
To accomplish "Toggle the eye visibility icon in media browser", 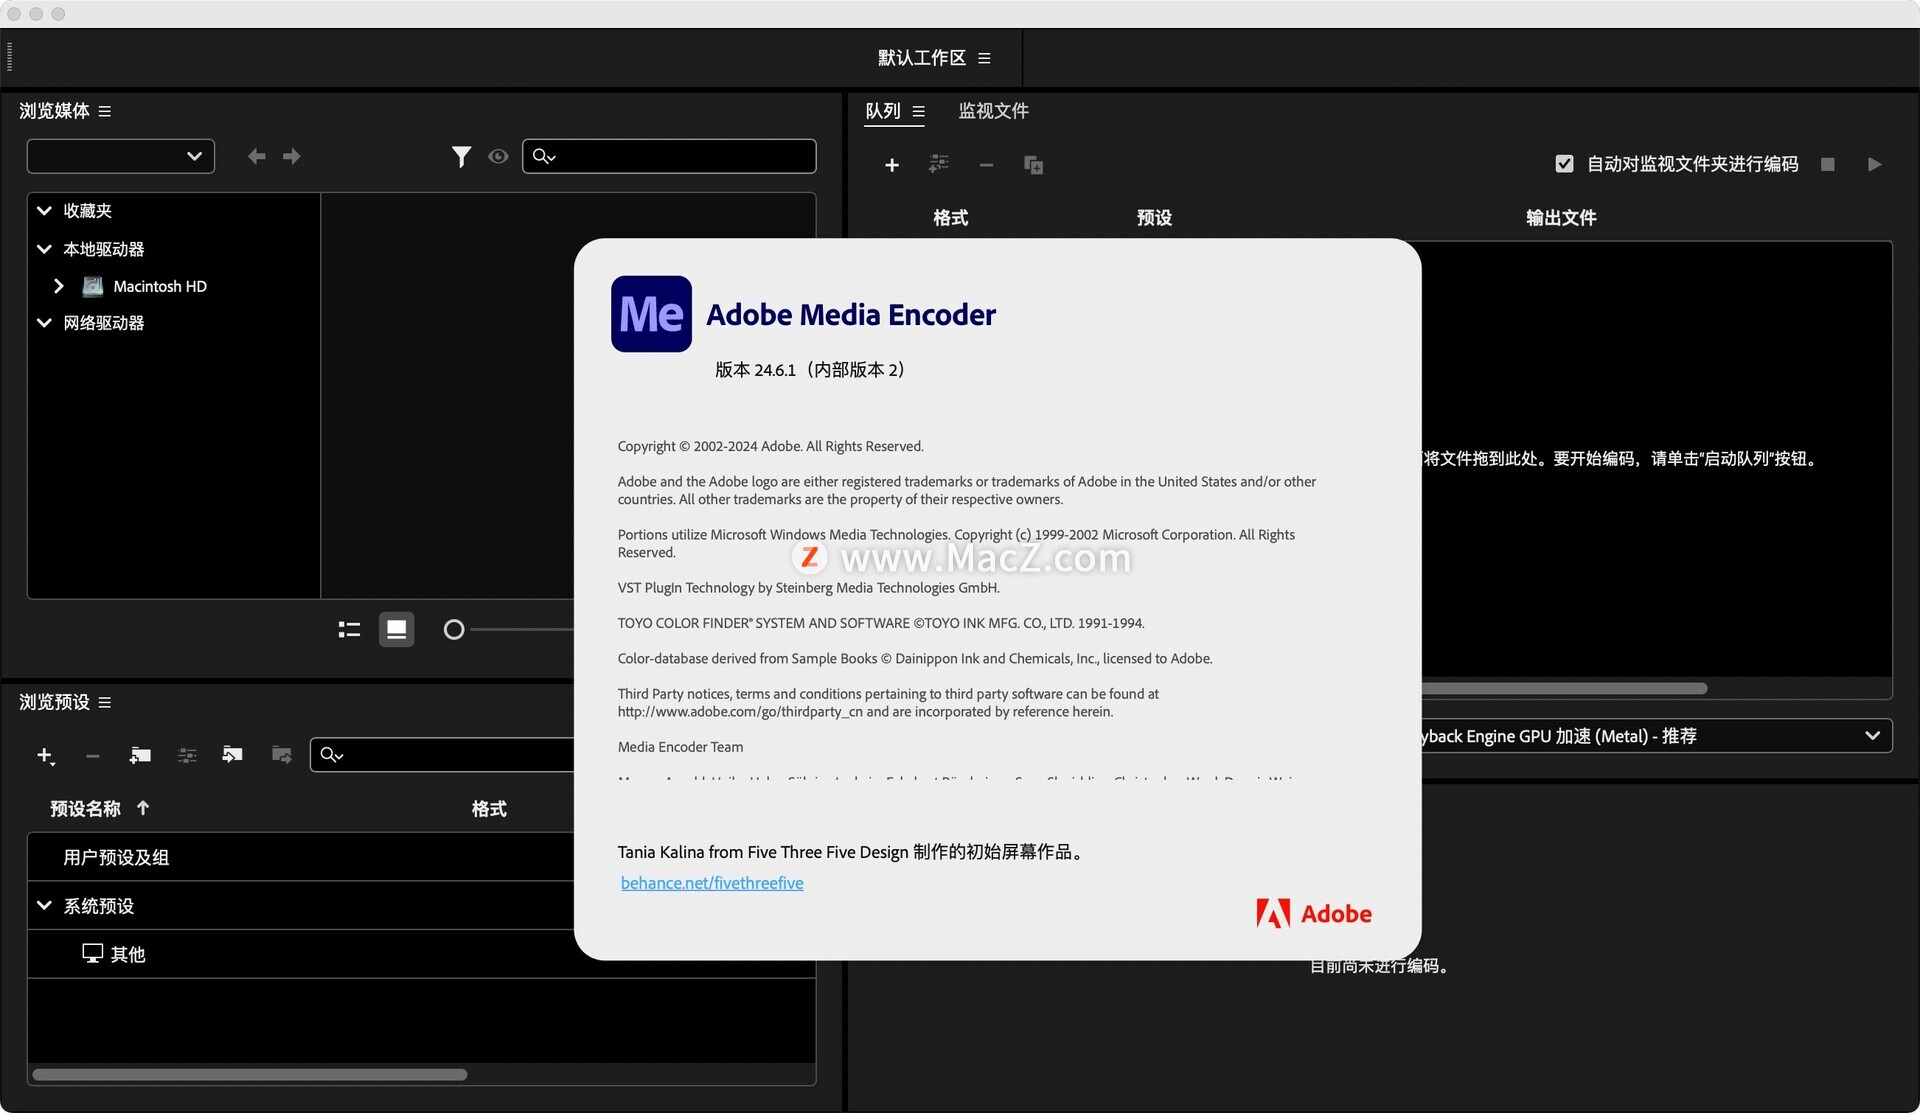I will point(498,157).
